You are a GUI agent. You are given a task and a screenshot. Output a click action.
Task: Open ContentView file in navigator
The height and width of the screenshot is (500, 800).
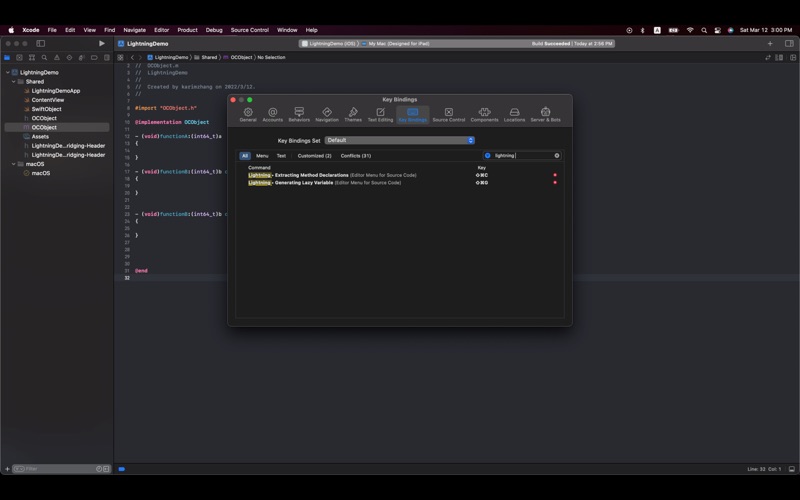click(x=47, y=100)
